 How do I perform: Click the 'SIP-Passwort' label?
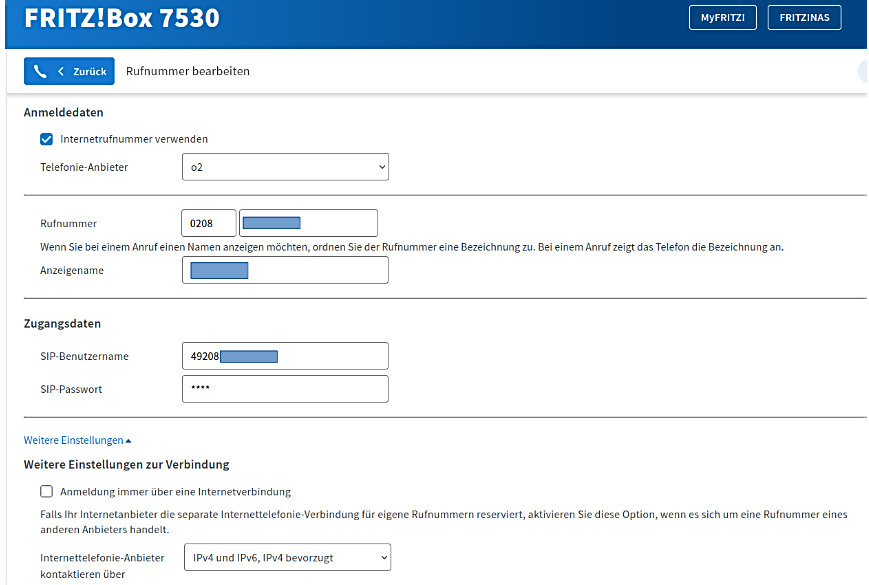click(x=71, y=389)
